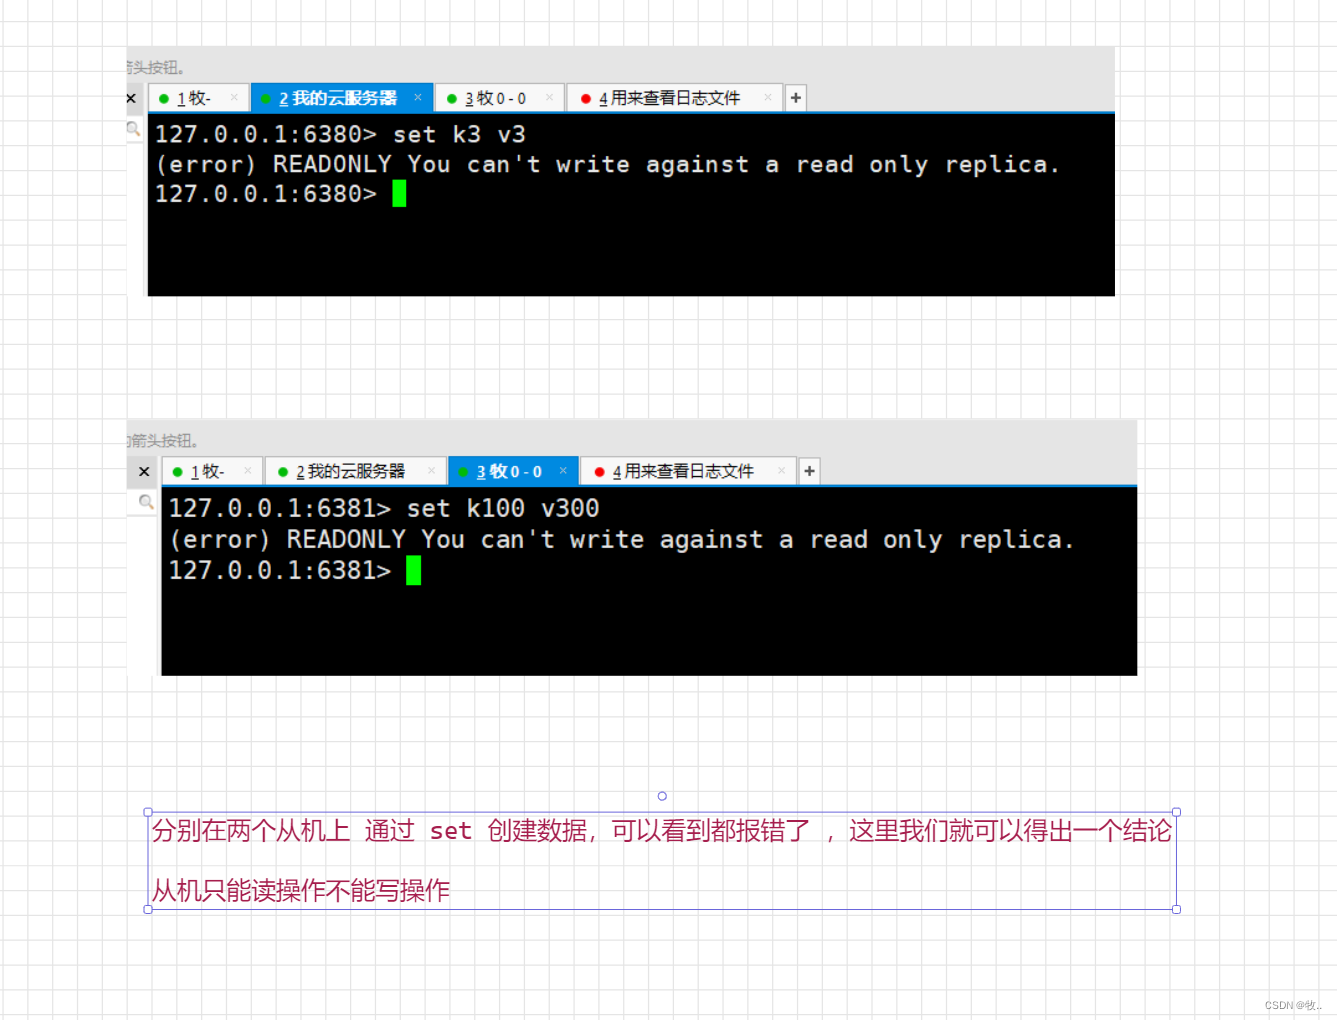Image resolution: width=1337 pixels, height=1020 pixels.
Task: Click rotation handle above the red text box
Action: click(662, 796)
